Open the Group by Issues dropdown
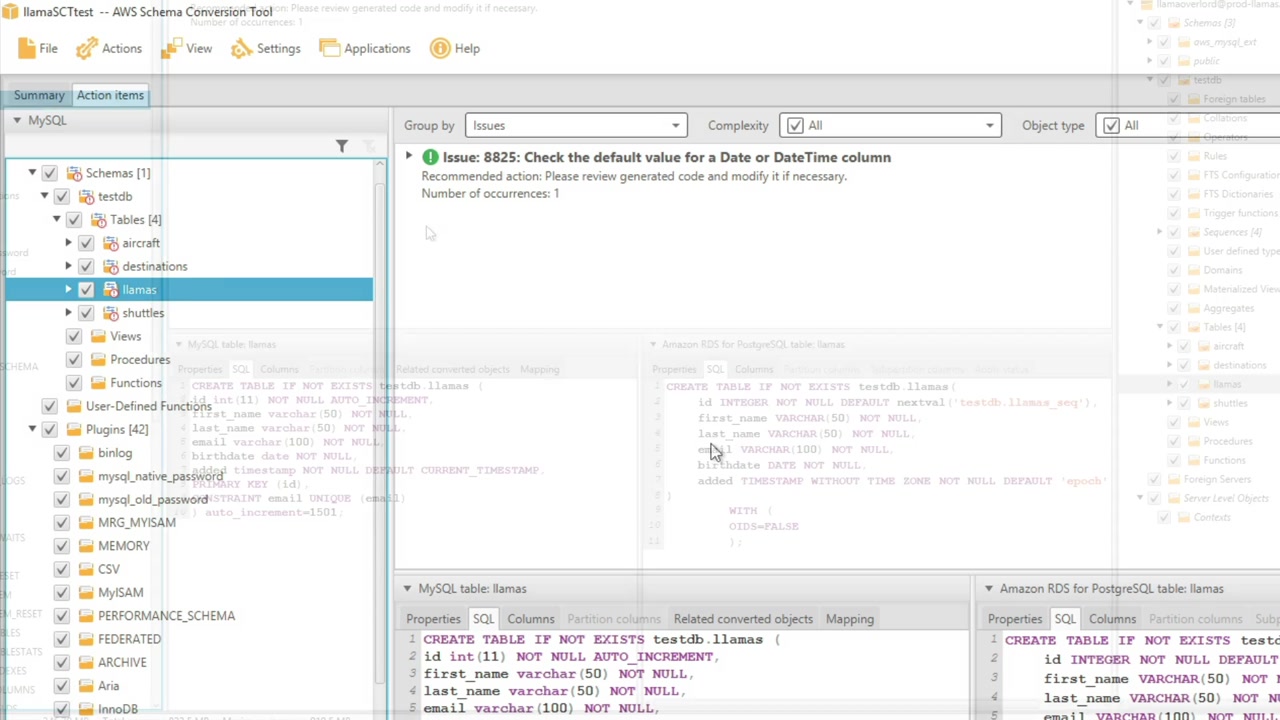Image resolution: width=1280 pixels, height=720 pixels. (575, 126)
